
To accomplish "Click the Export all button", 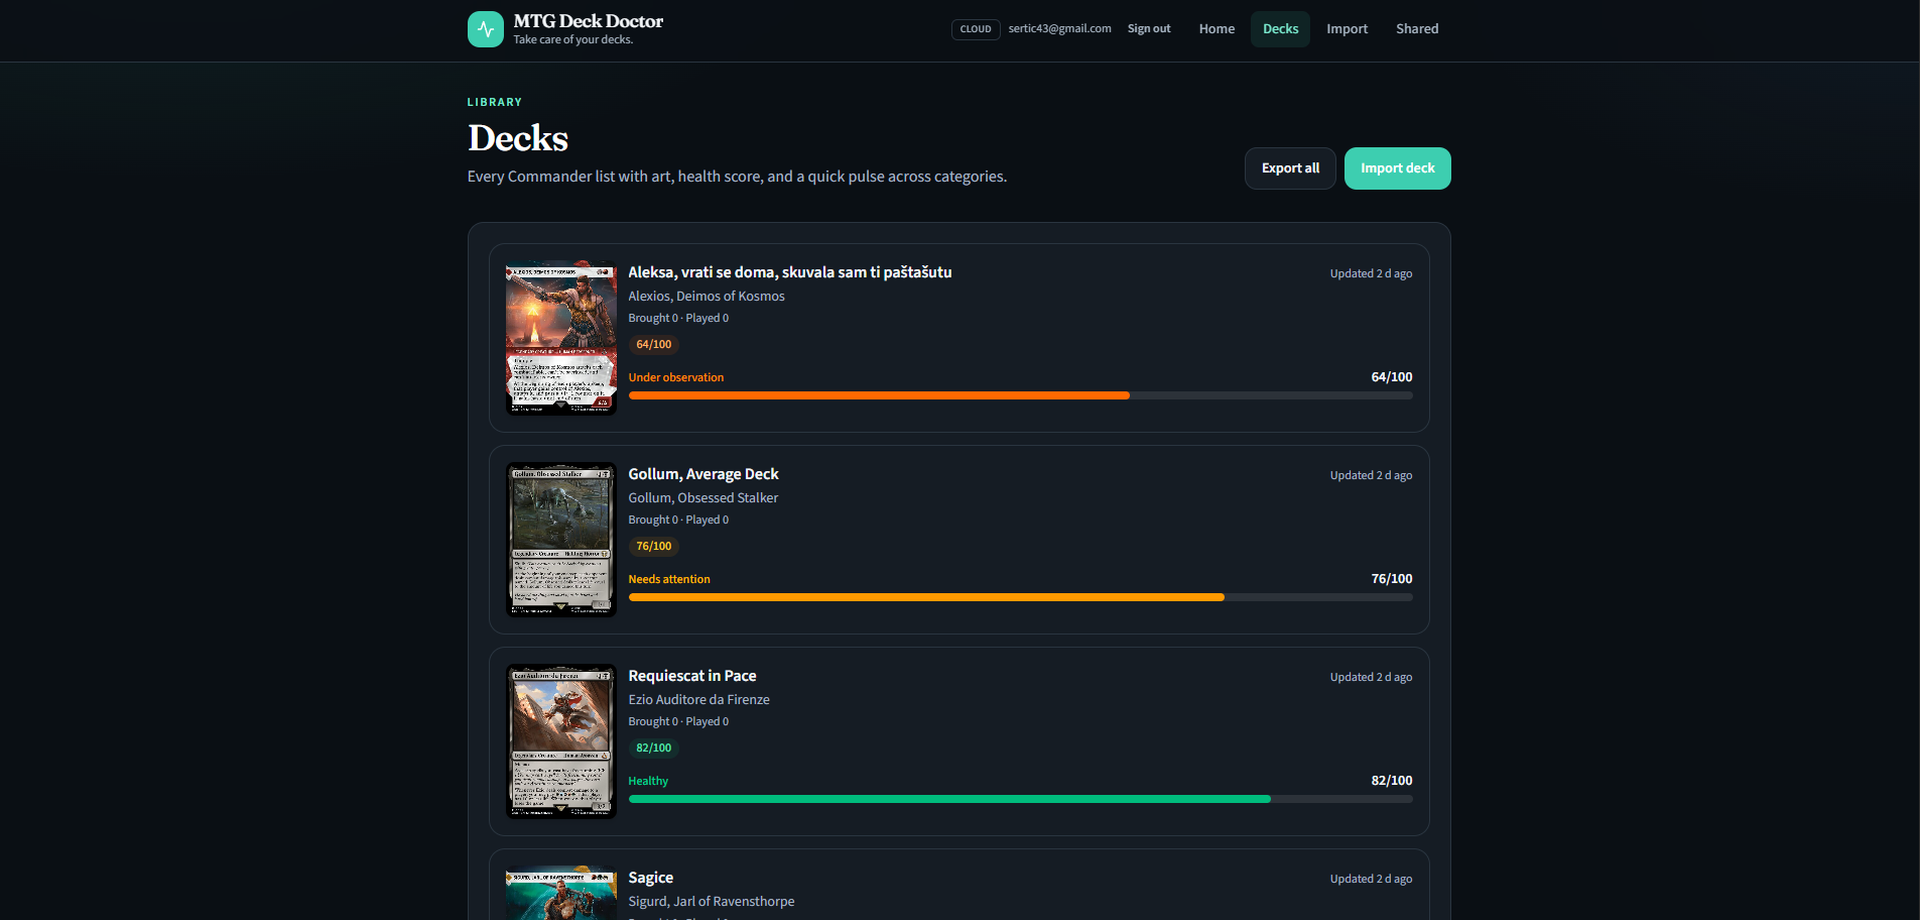I will [1290, 168].
